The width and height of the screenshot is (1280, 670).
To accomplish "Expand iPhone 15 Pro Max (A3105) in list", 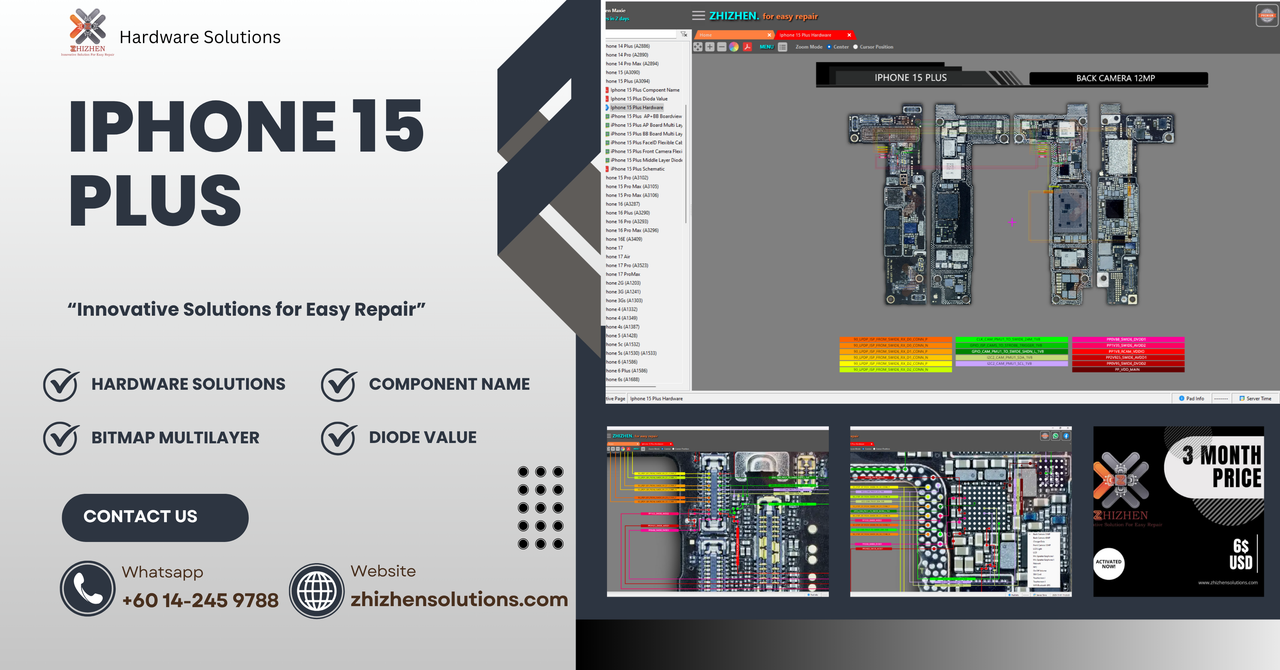I will pyautogui.click(x=632, y=186).
